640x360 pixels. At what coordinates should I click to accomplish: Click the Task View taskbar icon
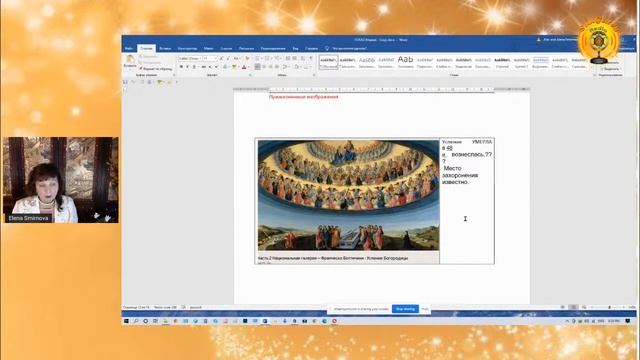(x=156, y=321)
